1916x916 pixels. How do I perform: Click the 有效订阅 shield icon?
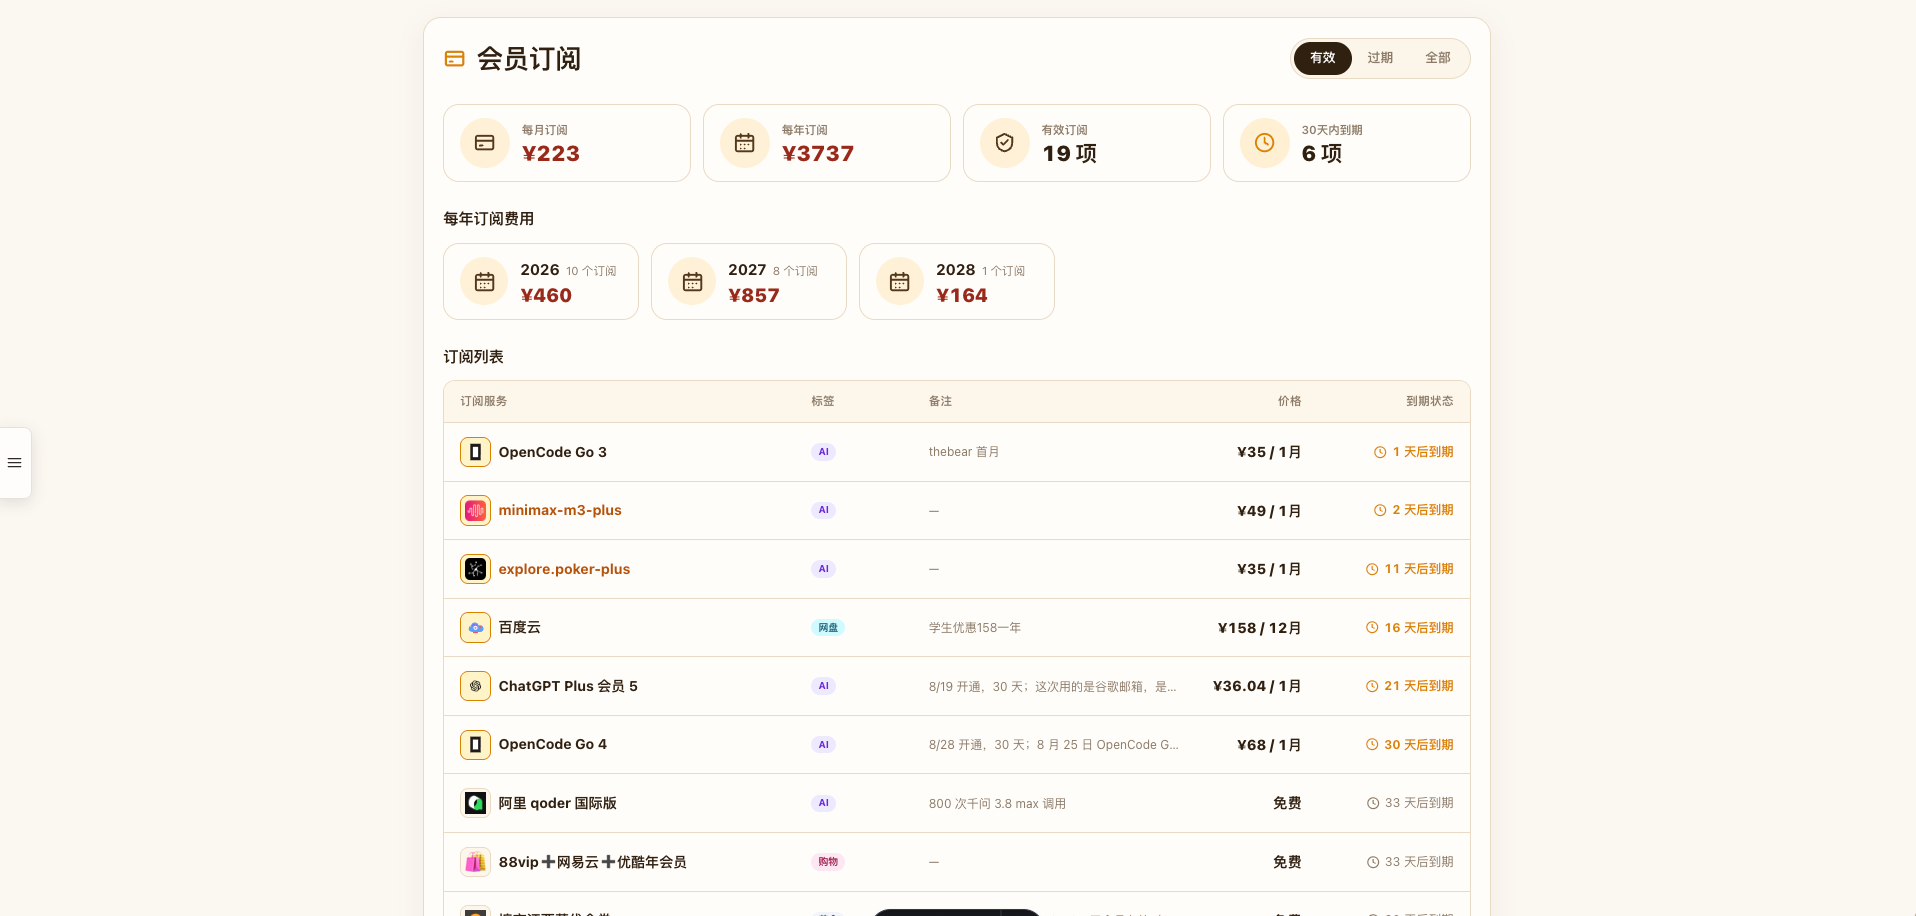click(1005, 143)
